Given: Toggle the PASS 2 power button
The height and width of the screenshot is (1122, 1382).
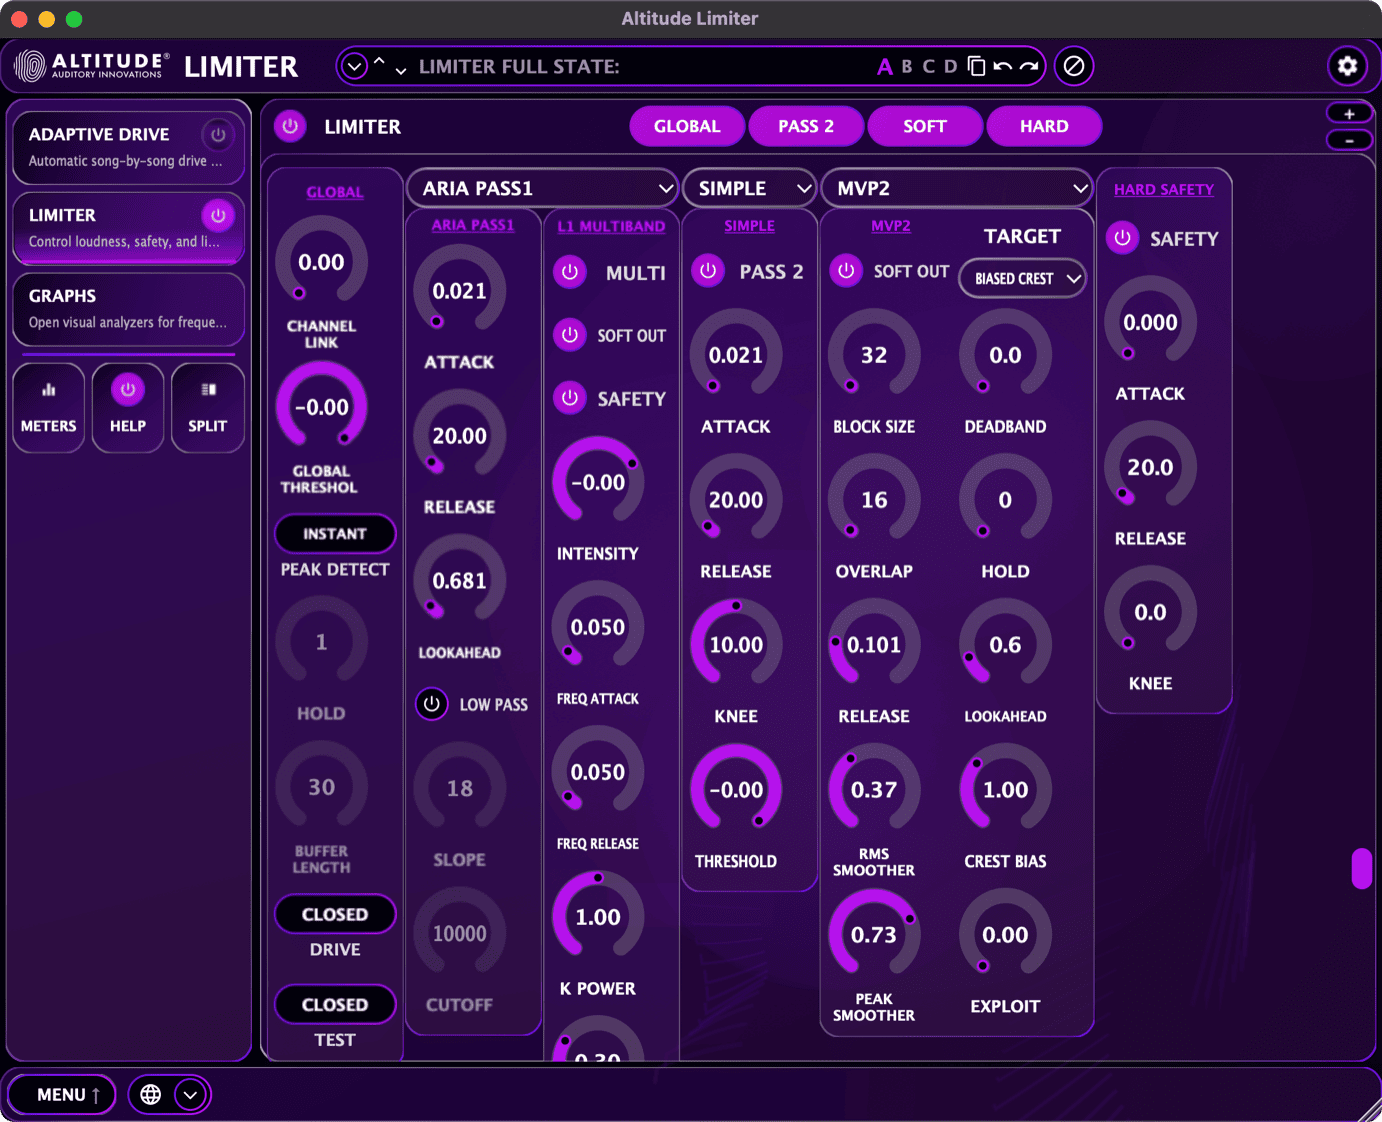Looking at the screenshot, I should (x=708, y=271).
